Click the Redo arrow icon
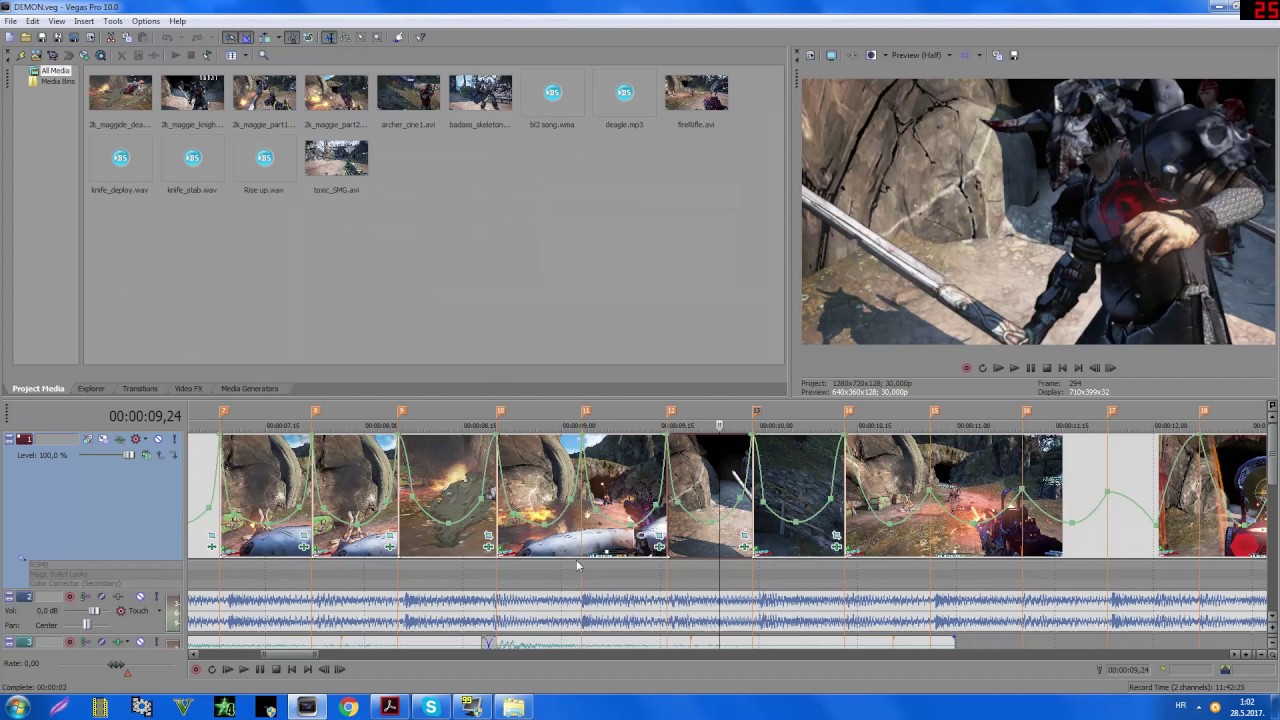Image resolution: width=1280 pixels, height=720 pixels. 199,37
